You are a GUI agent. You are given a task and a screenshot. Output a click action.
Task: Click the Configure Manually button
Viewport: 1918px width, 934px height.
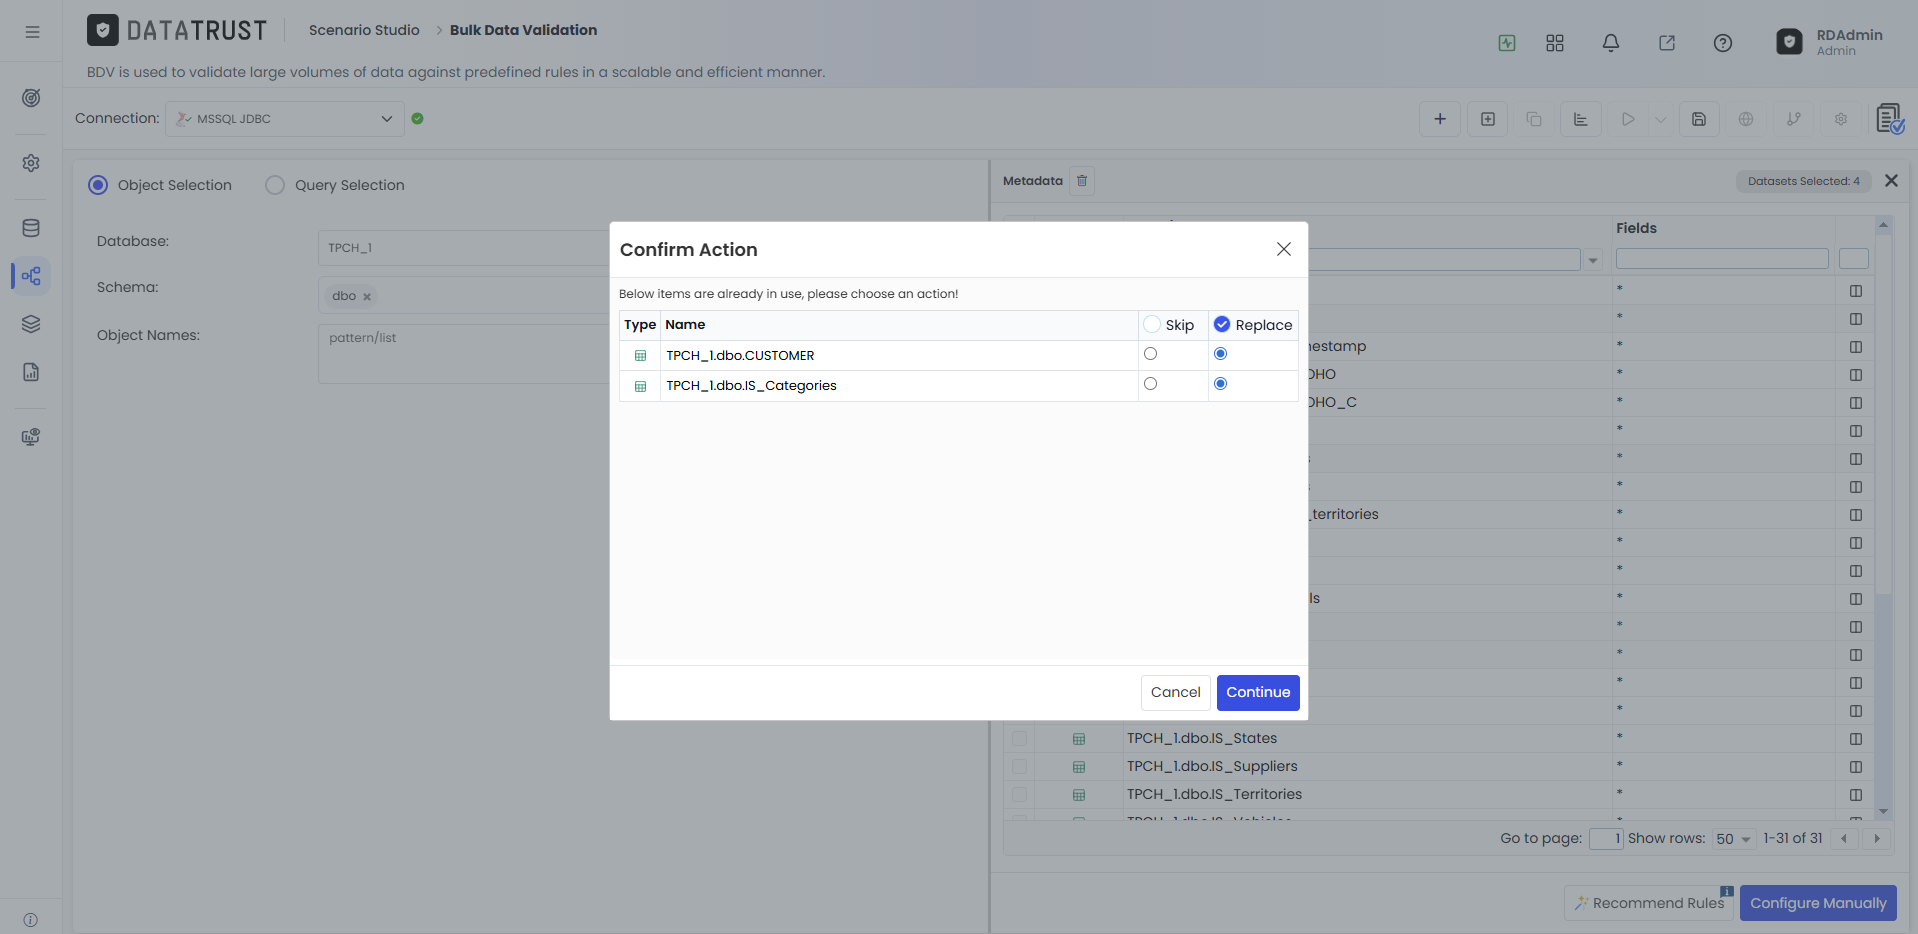(x=1818, y=903)
